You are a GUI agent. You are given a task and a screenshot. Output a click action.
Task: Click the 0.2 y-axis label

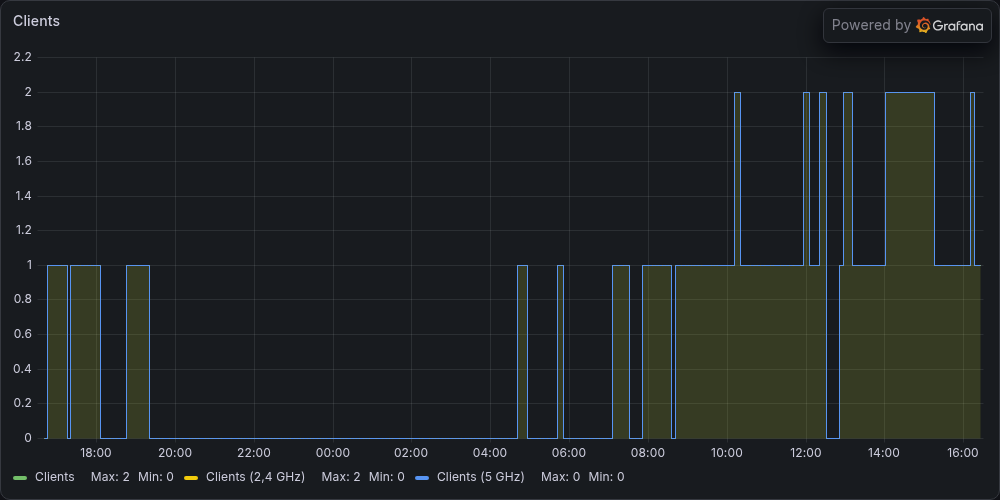click(x=22, y=404)
